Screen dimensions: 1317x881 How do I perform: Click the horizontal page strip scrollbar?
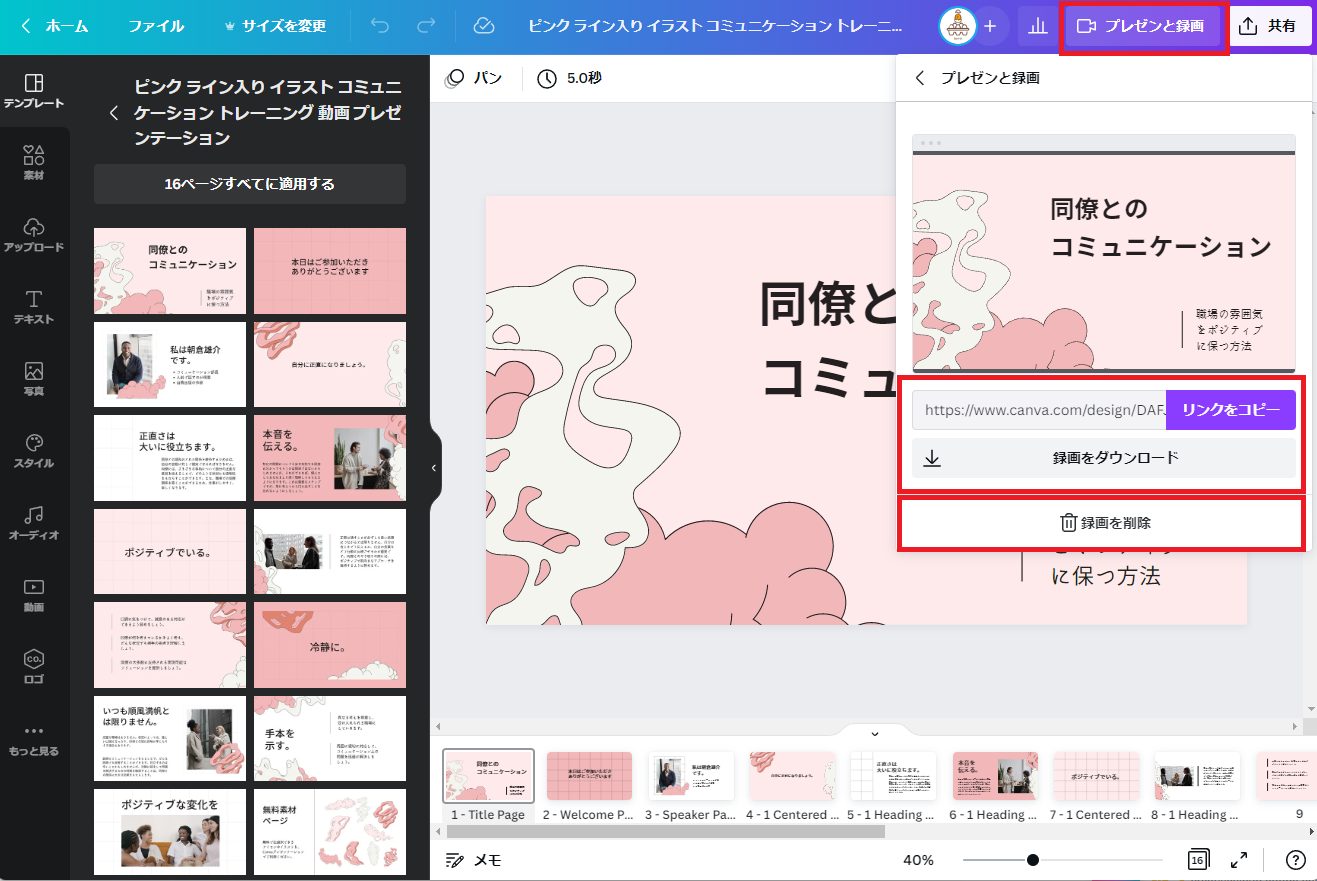click(664, 831)
